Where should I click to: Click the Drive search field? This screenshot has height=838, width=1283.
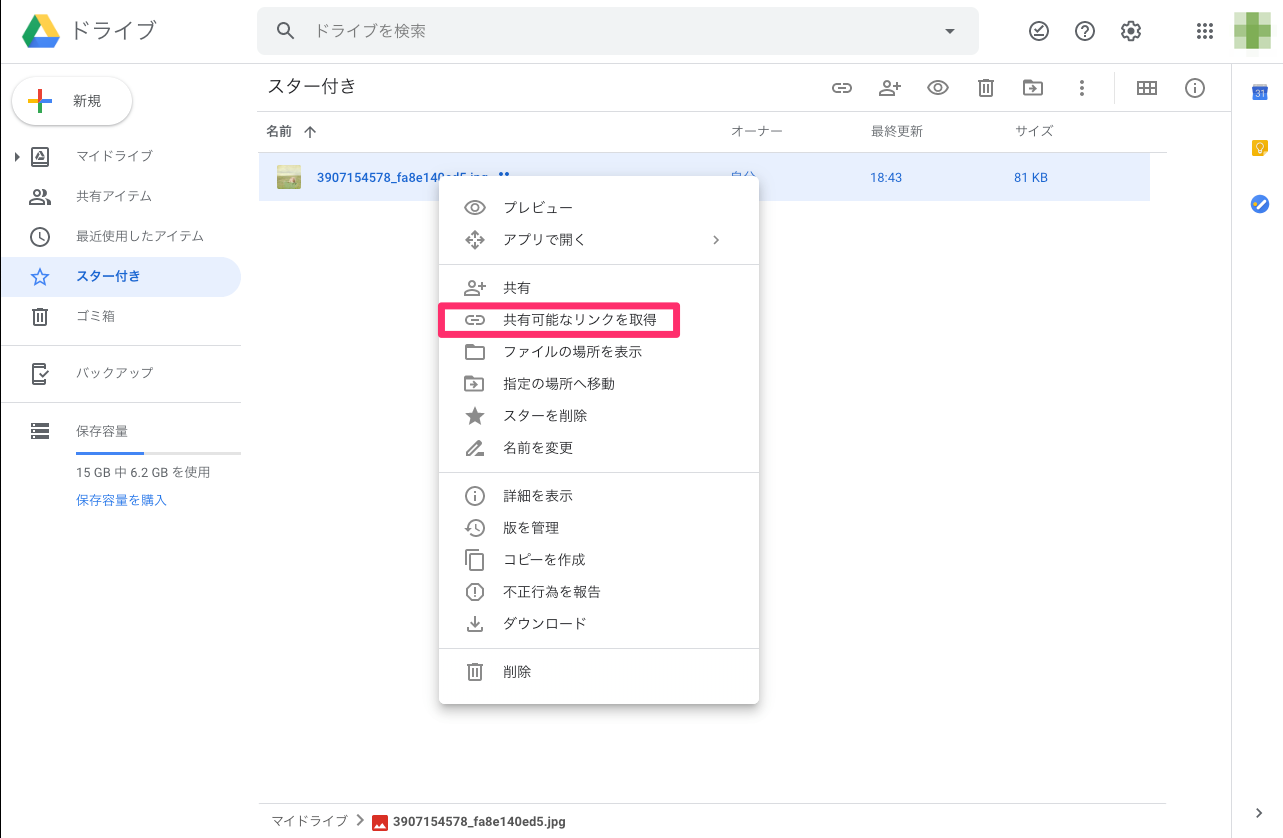pyautogui.click(x=620, y=31)
